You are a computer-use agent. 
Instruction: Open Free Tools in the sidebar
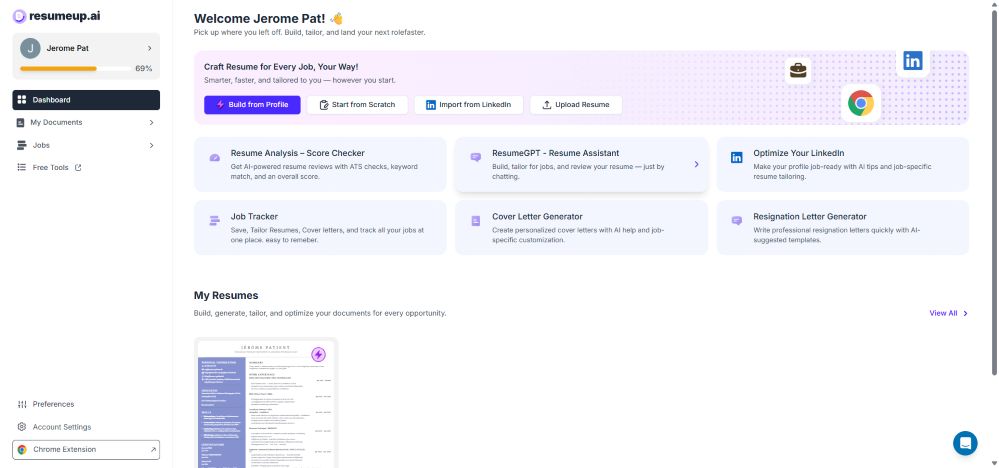(50, 168)
